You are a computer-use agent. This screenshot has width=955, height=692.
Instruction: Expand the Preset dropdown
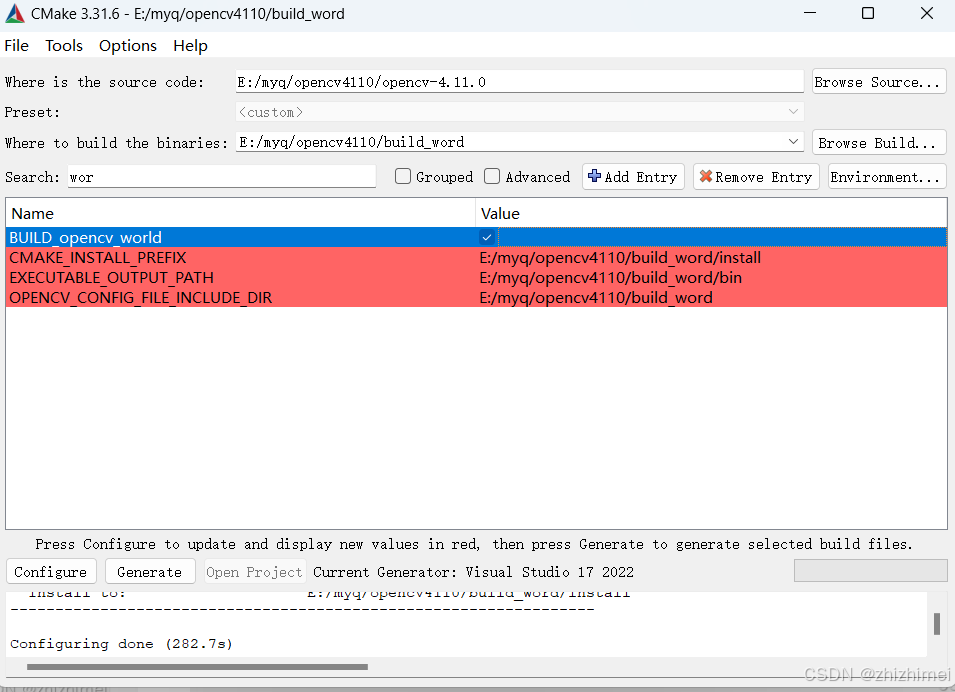click(x=793, y=111)
